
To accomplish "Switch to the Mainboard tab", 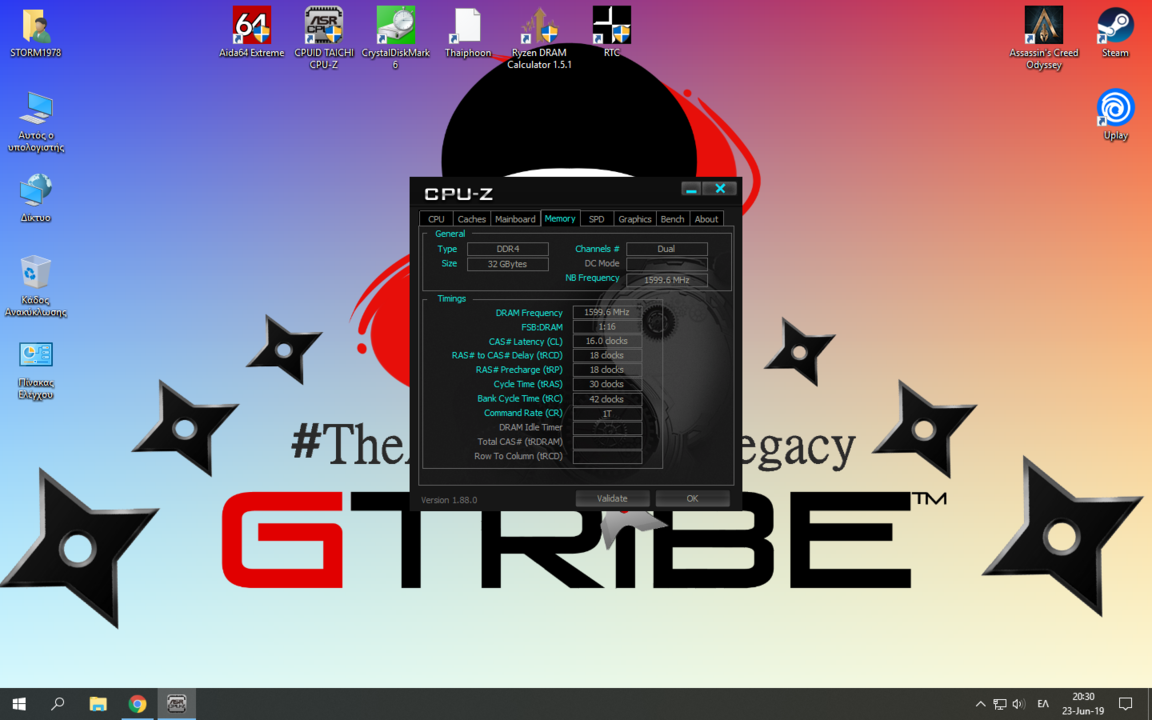I will [515, 219].
